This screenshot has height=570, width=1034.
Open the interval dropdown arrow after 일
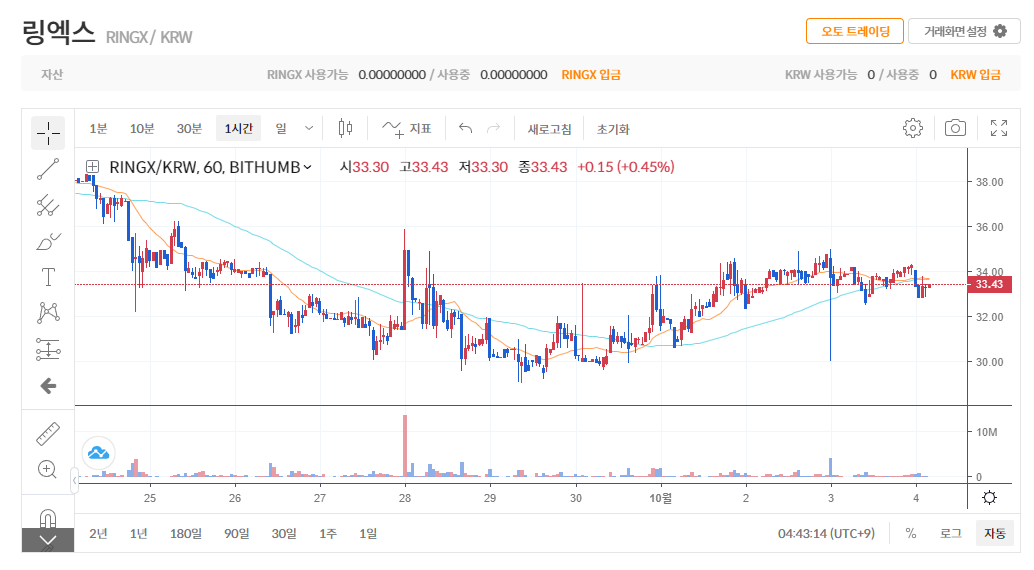[309, 128]
